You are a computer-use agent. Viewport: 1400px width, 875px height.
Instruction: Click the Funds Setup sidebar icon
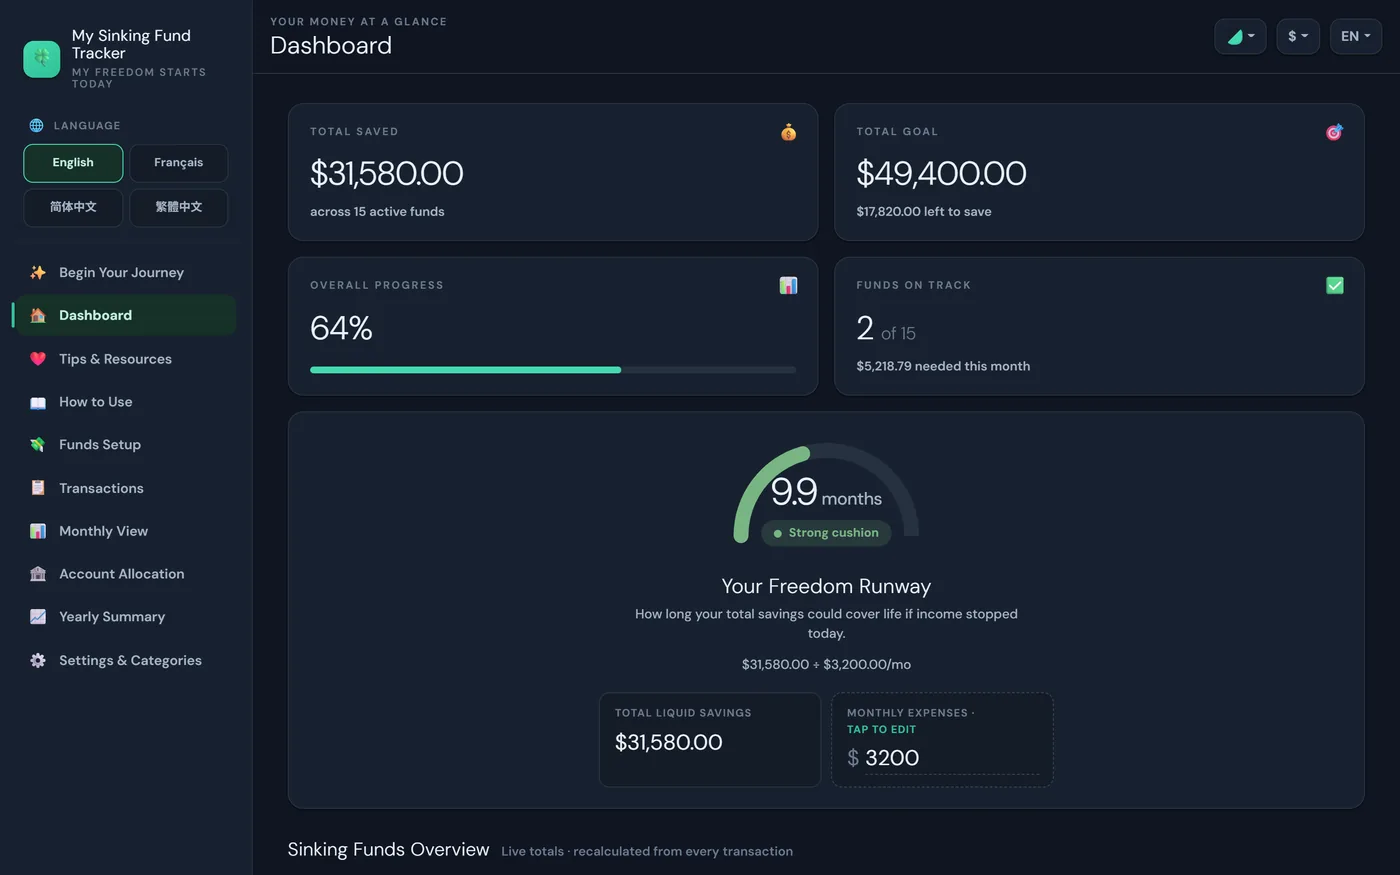point(38,445)
